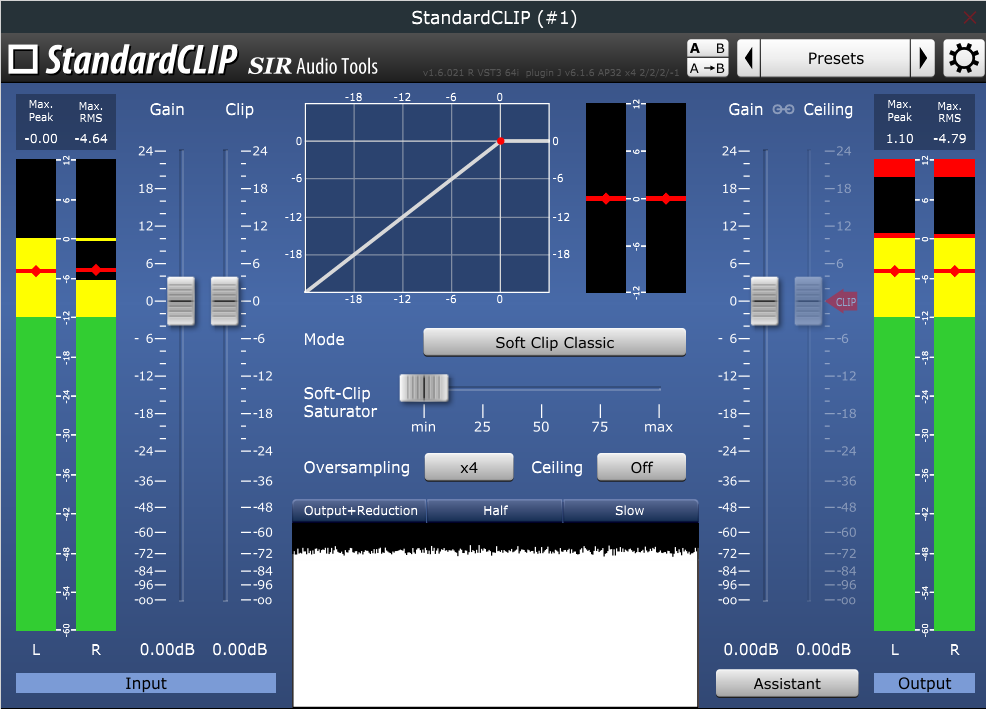Click the right gain reduction meter
This screenshot has width=986, height=709.
click(x=666, y=198)
